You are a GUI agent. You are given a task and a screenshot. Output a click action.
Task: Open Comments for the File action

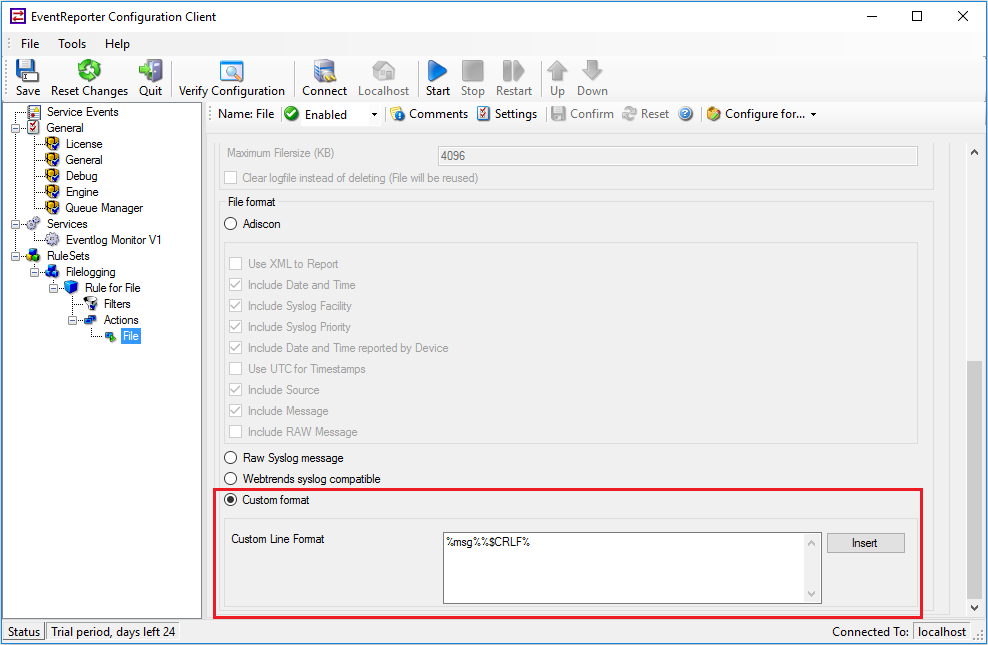pos(429,114)
